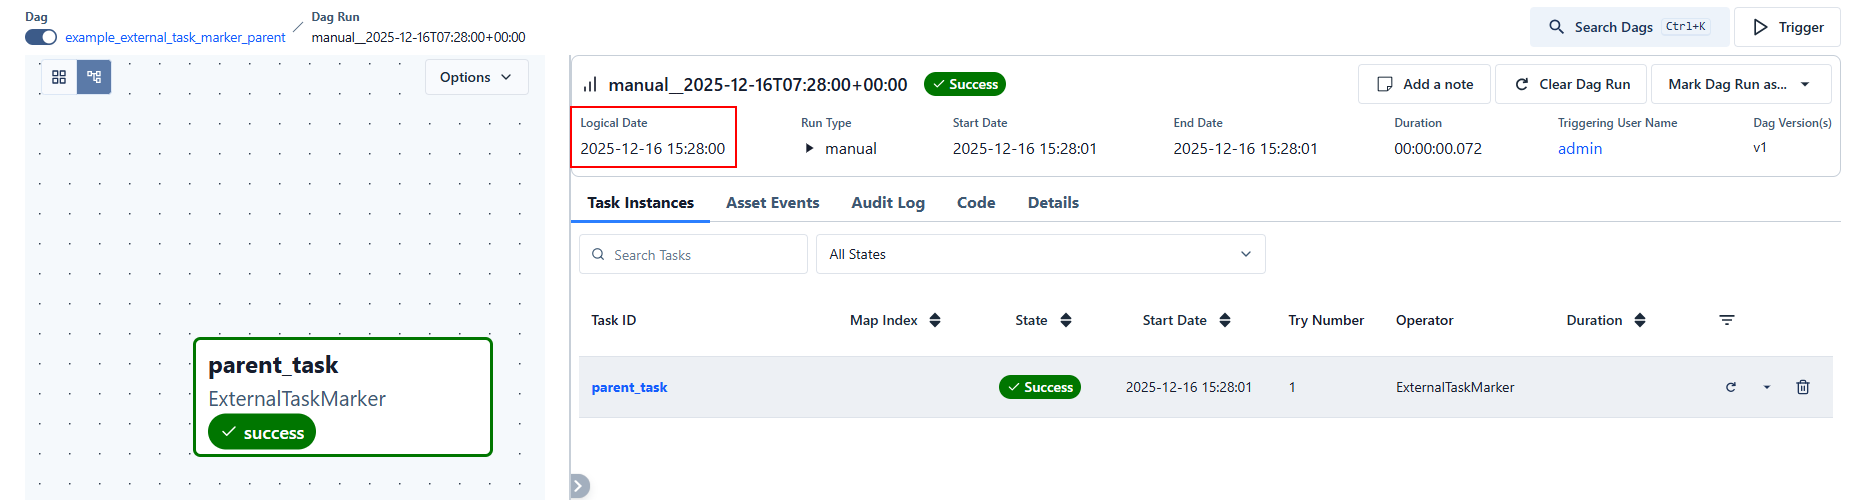The image size is (1850, 500).
Task: Click the dag run bar chart icon
Action: (x=590, y=84)
